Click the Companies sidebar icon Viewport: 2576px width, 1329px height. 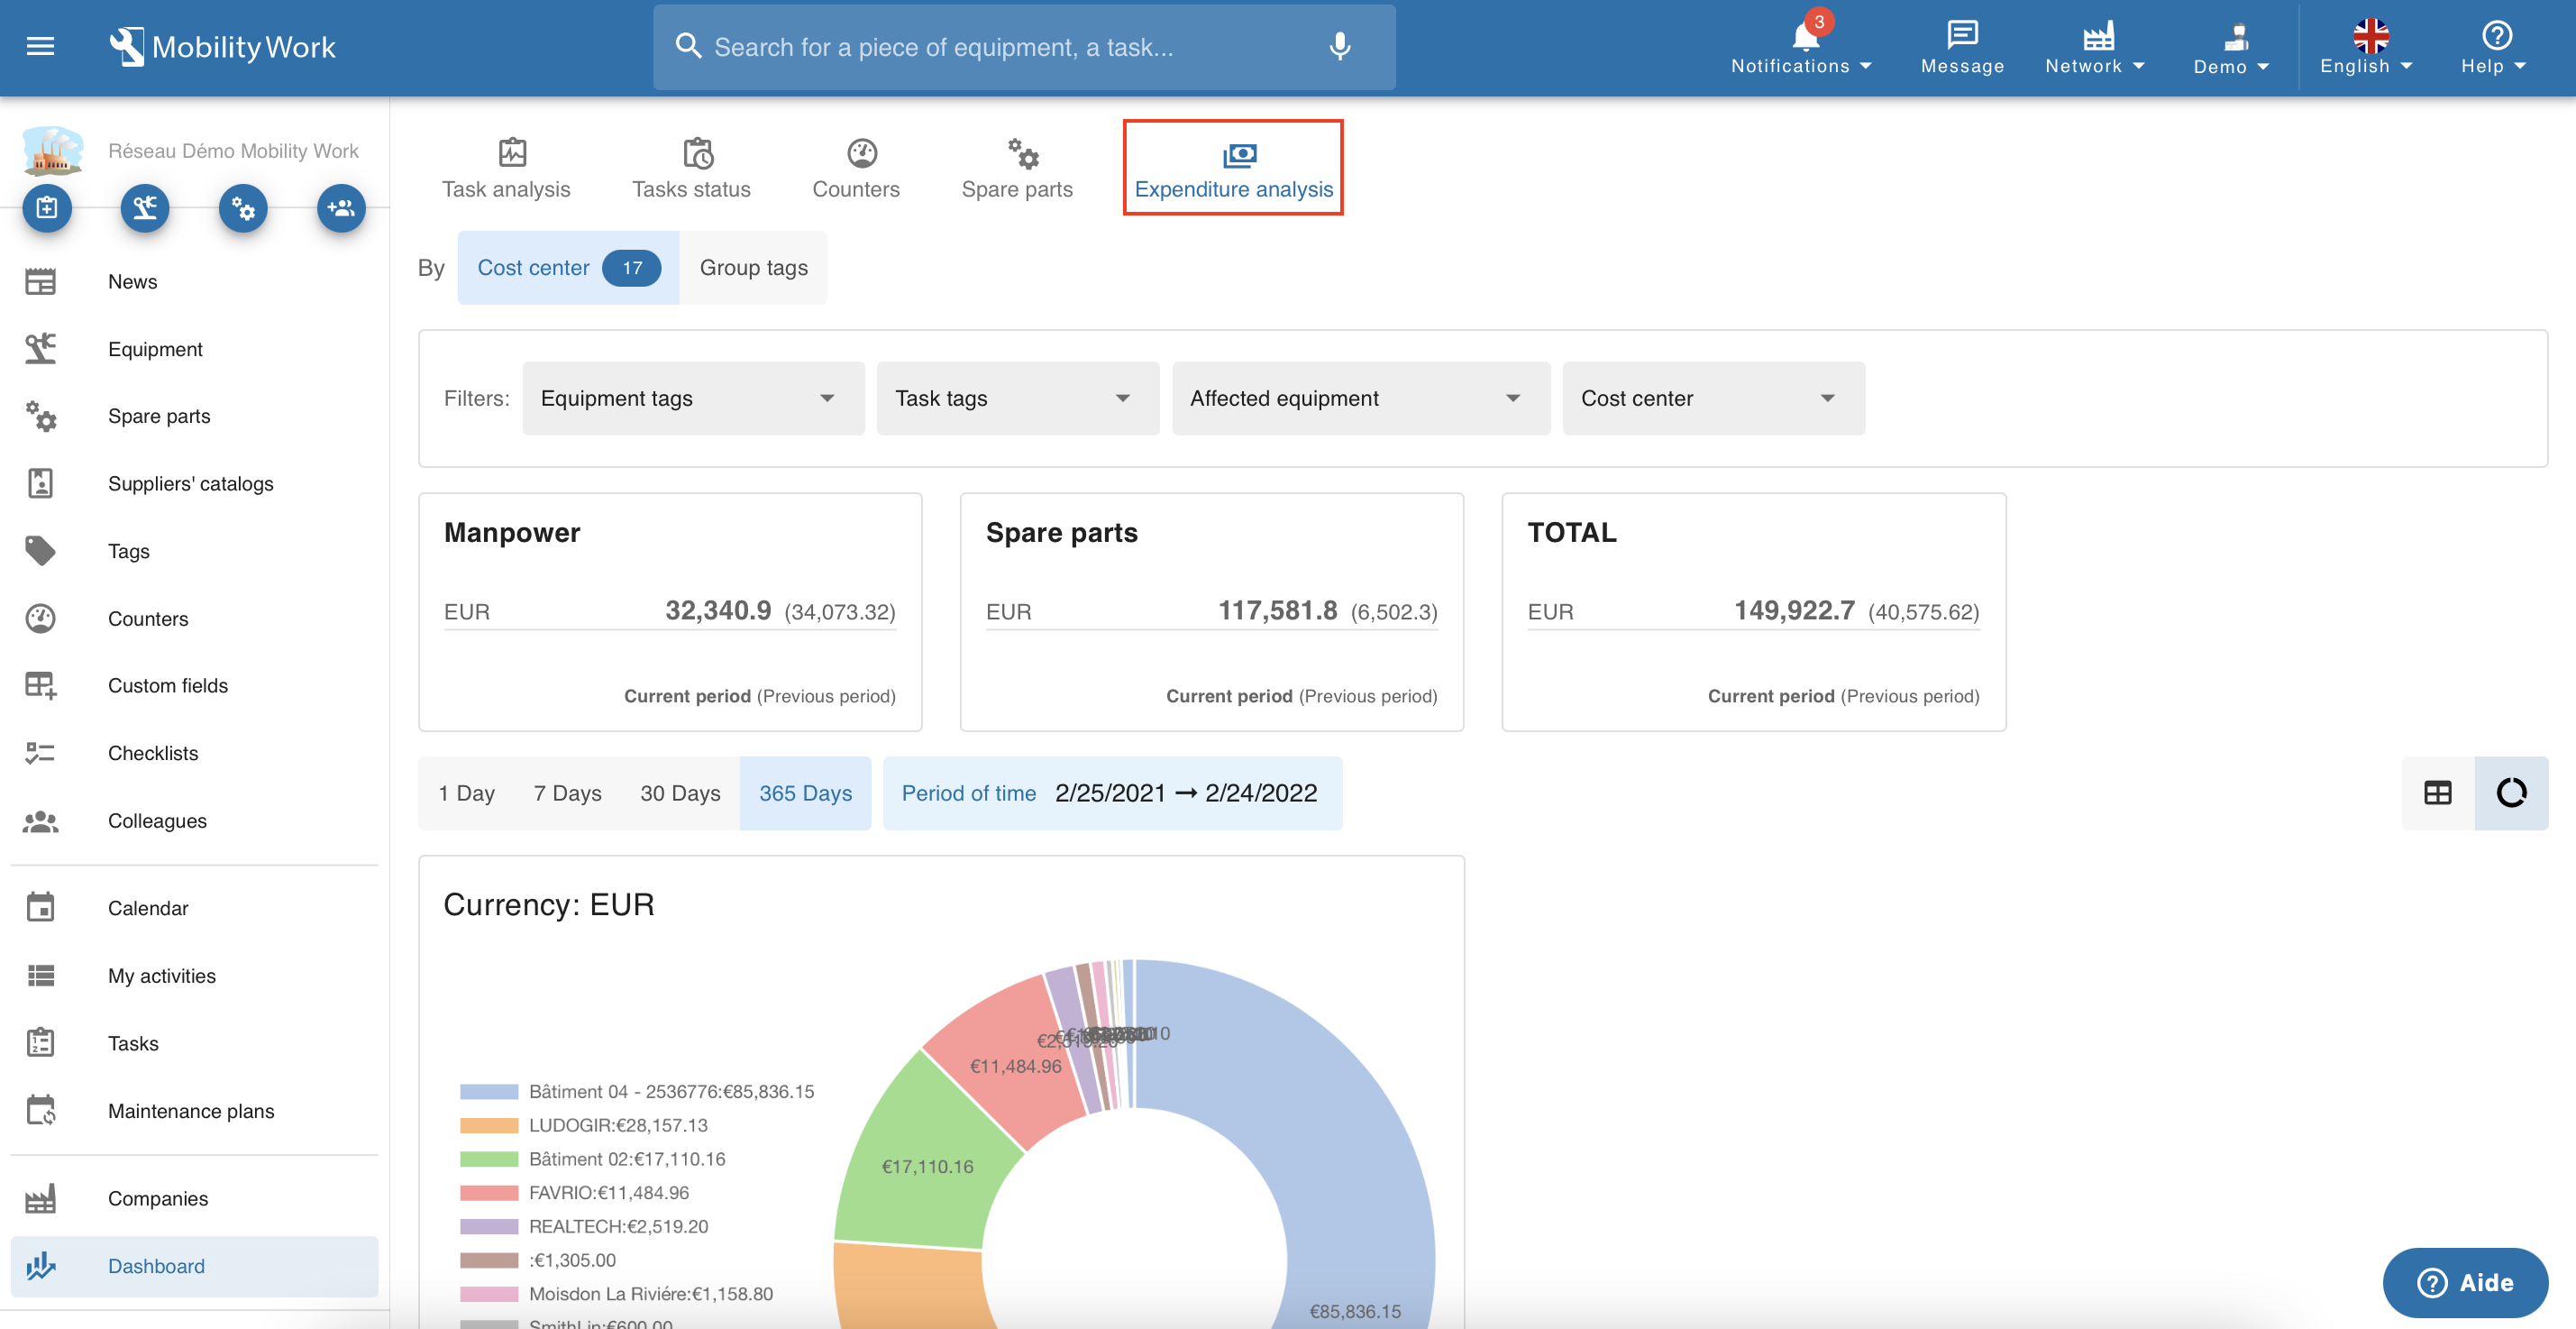40,1198
